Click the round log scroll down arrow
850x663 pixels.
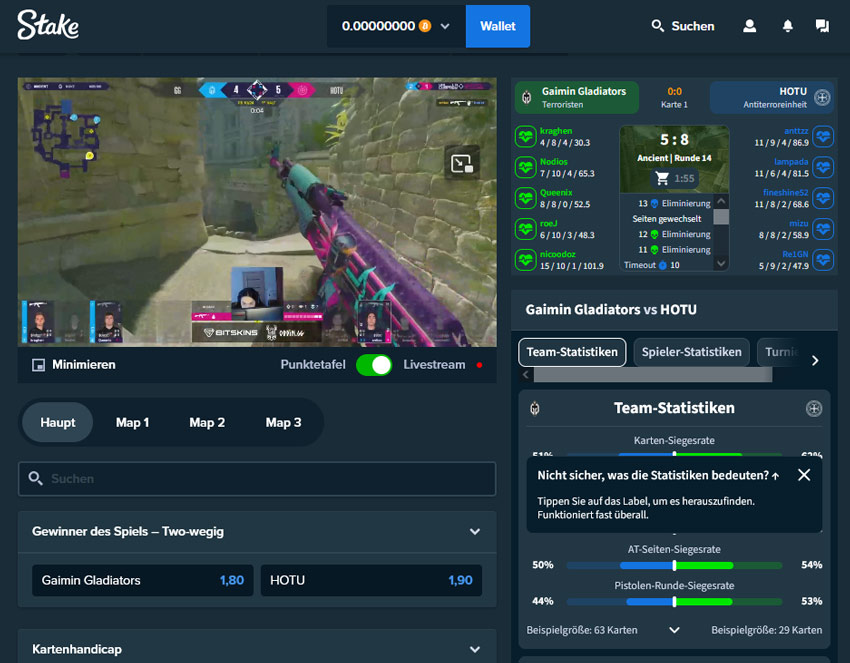point(721,263)
